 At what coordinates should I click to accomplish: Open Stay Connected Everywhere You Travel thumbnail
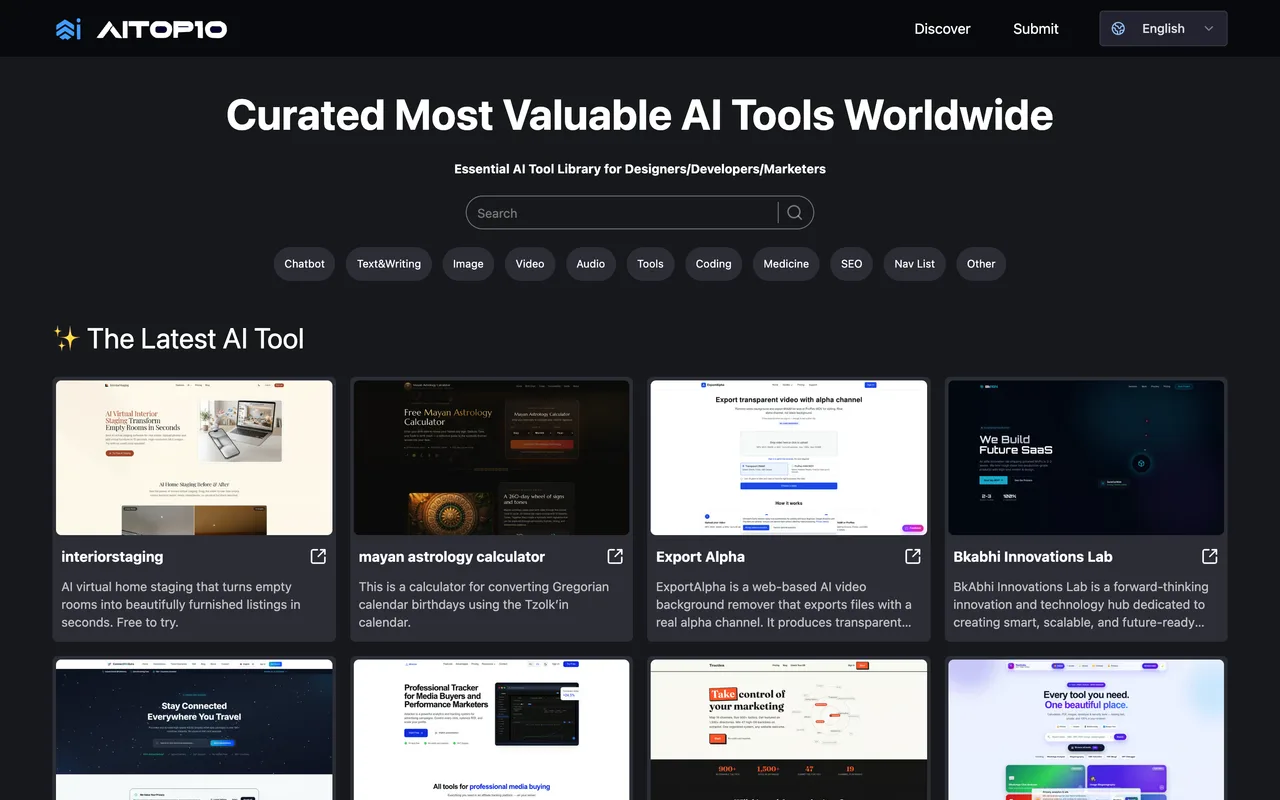point(194,729)
